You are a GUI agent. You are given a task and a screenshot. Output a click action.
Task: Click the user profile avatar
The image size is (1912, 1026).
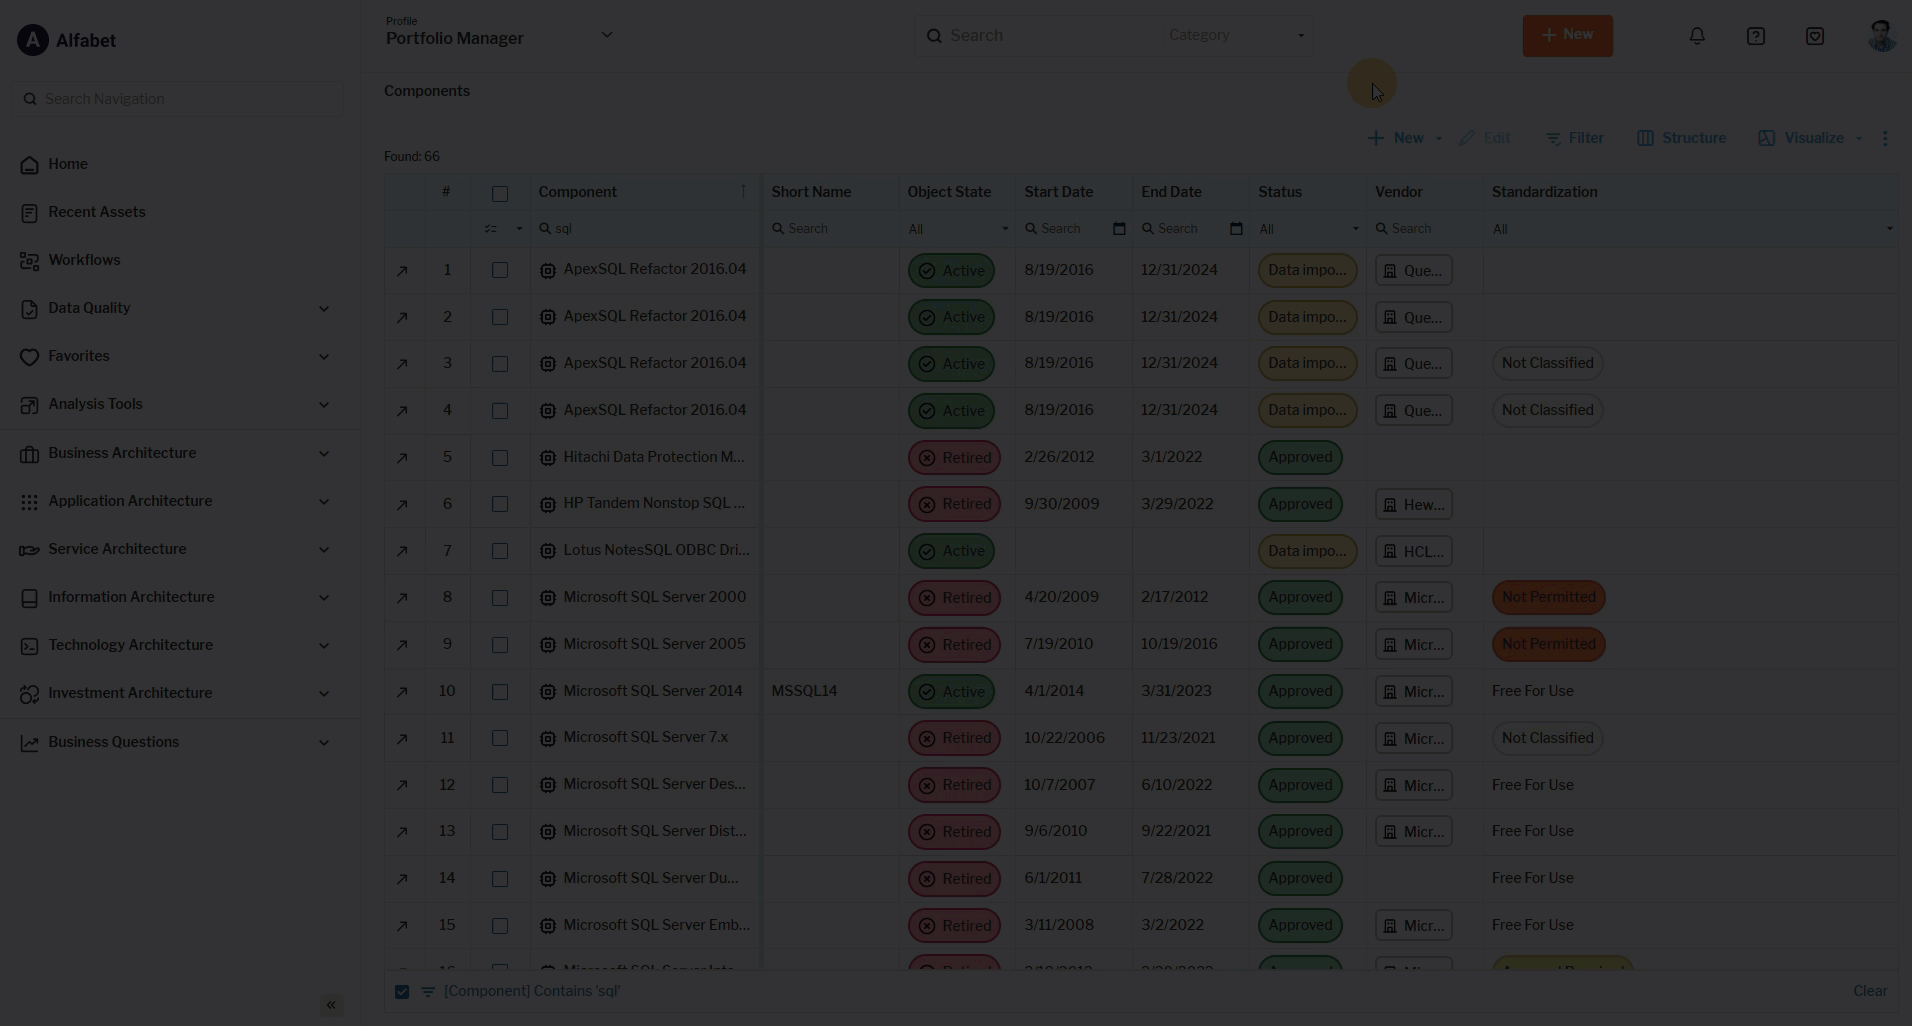[x=1881, y=36]
